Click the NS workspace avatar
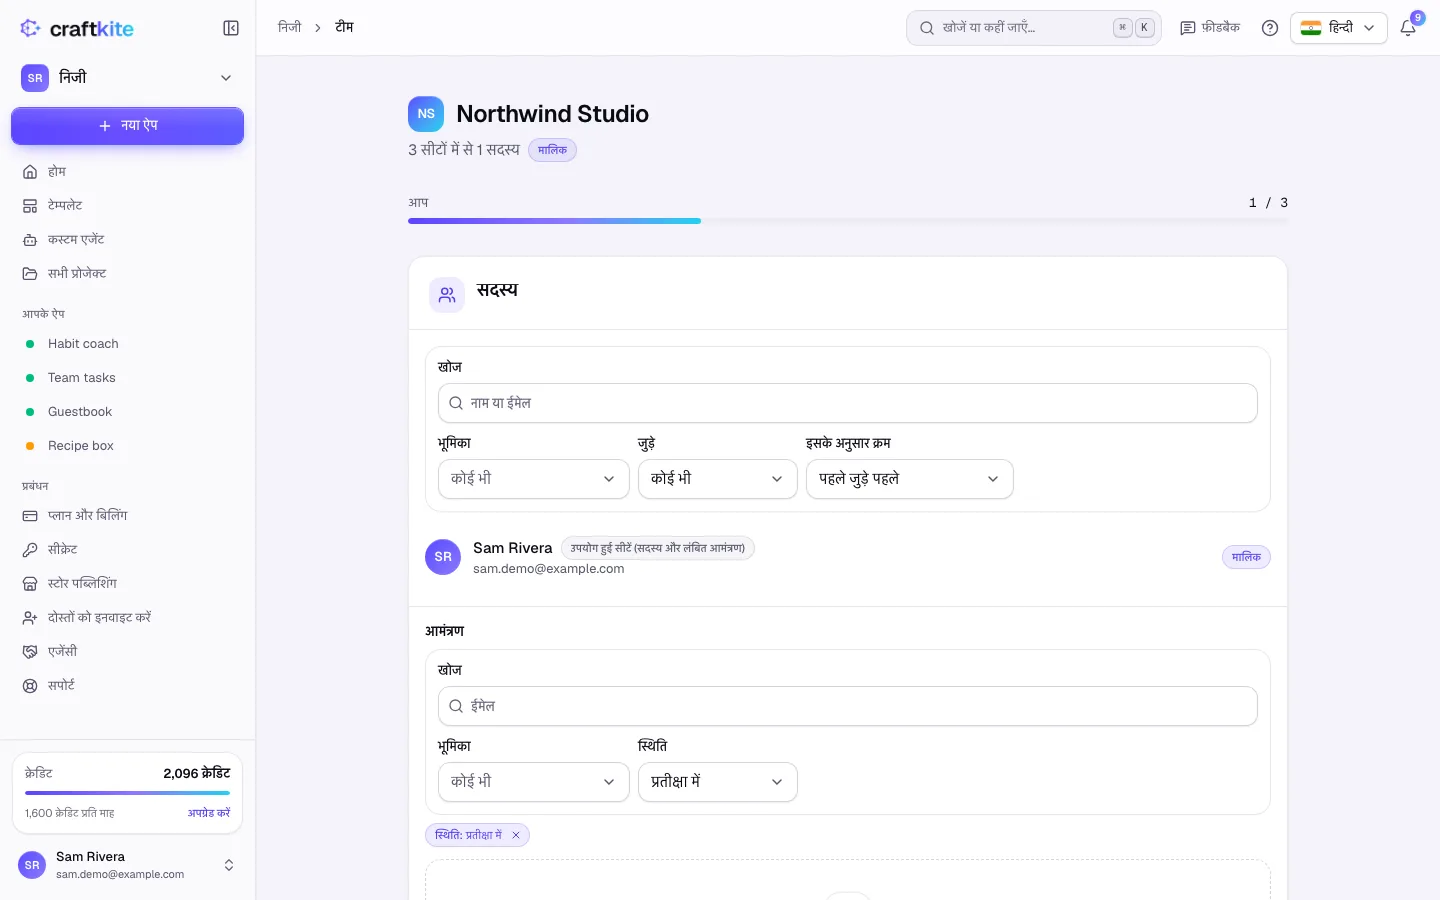 (426, 114)
